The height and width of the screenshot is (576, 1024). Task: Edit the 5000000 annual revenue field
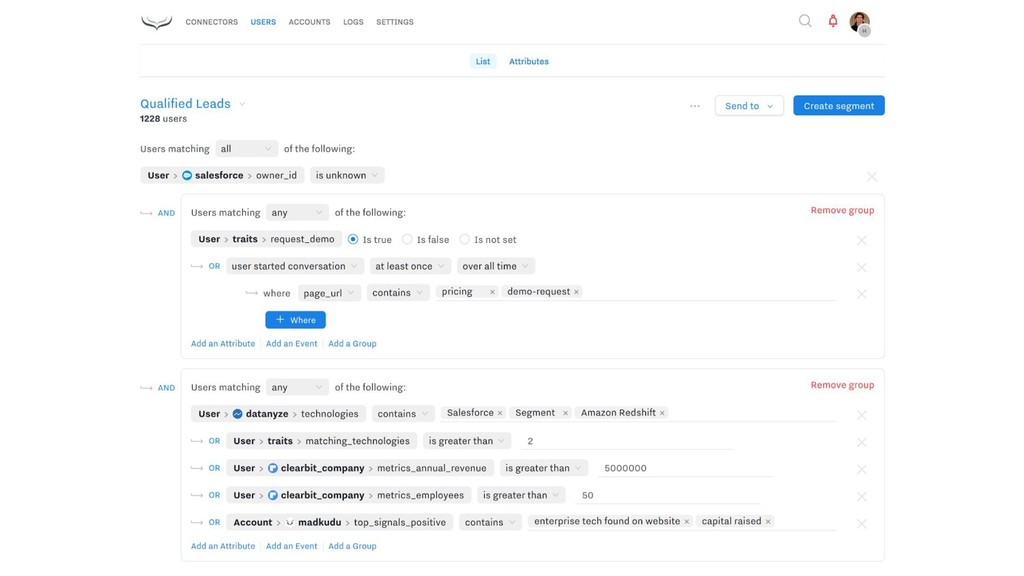pyautogui.click(x=686, y=468)
